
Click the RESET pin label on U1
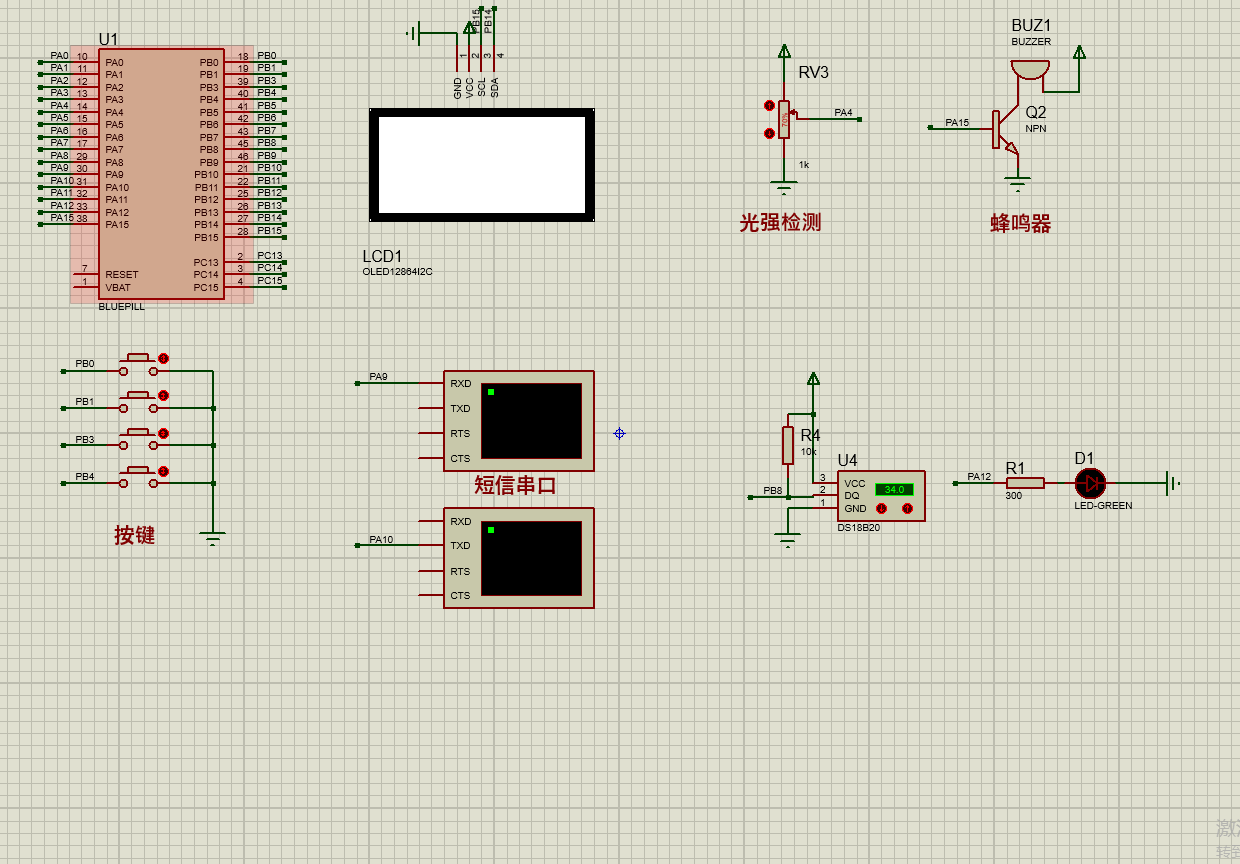click(122, 275)
